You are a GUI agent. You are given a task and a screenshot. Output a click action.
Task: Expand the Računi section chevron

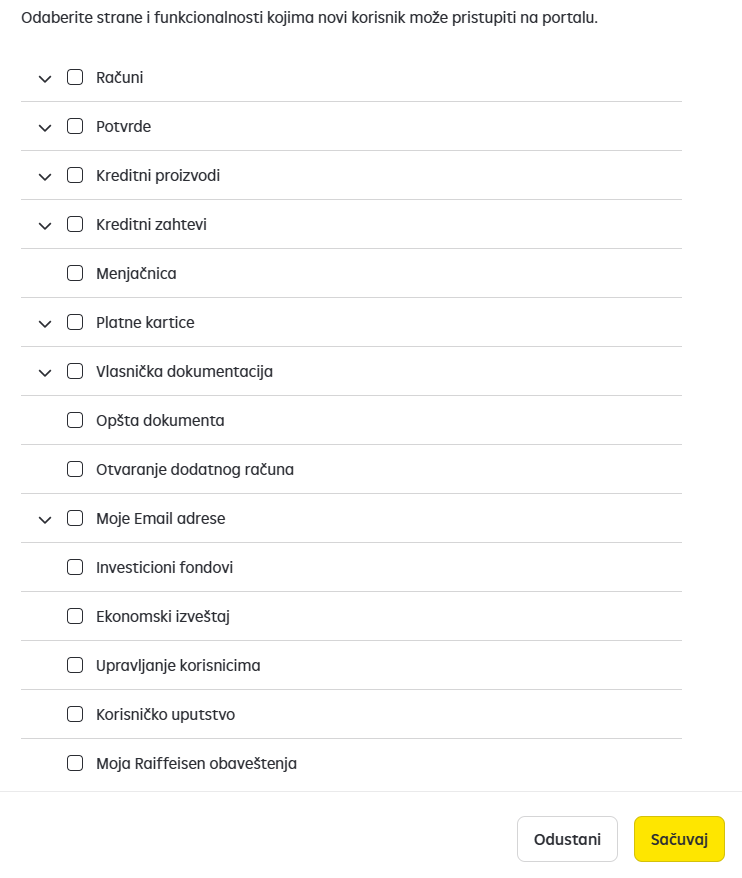click(x=45, y=78)
